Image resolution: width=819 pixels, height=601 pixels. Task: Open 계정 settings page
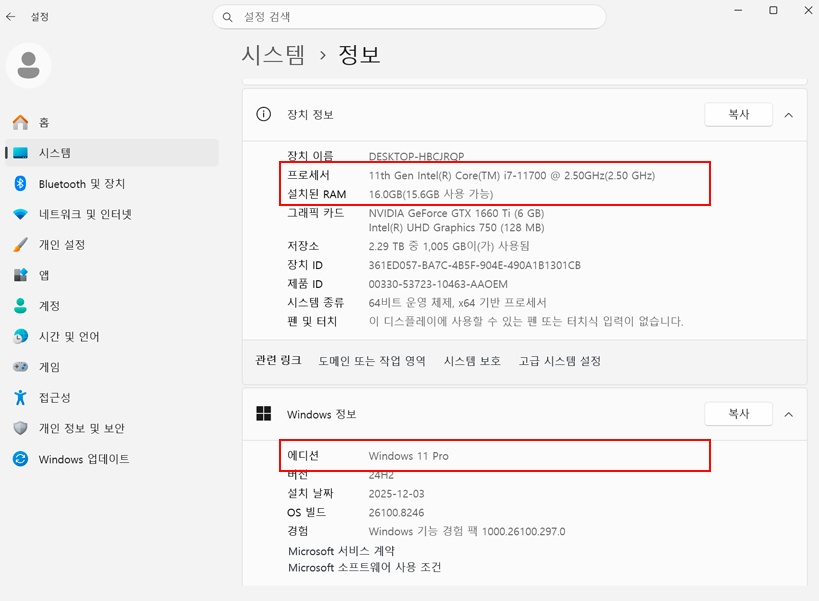[111, 305]
